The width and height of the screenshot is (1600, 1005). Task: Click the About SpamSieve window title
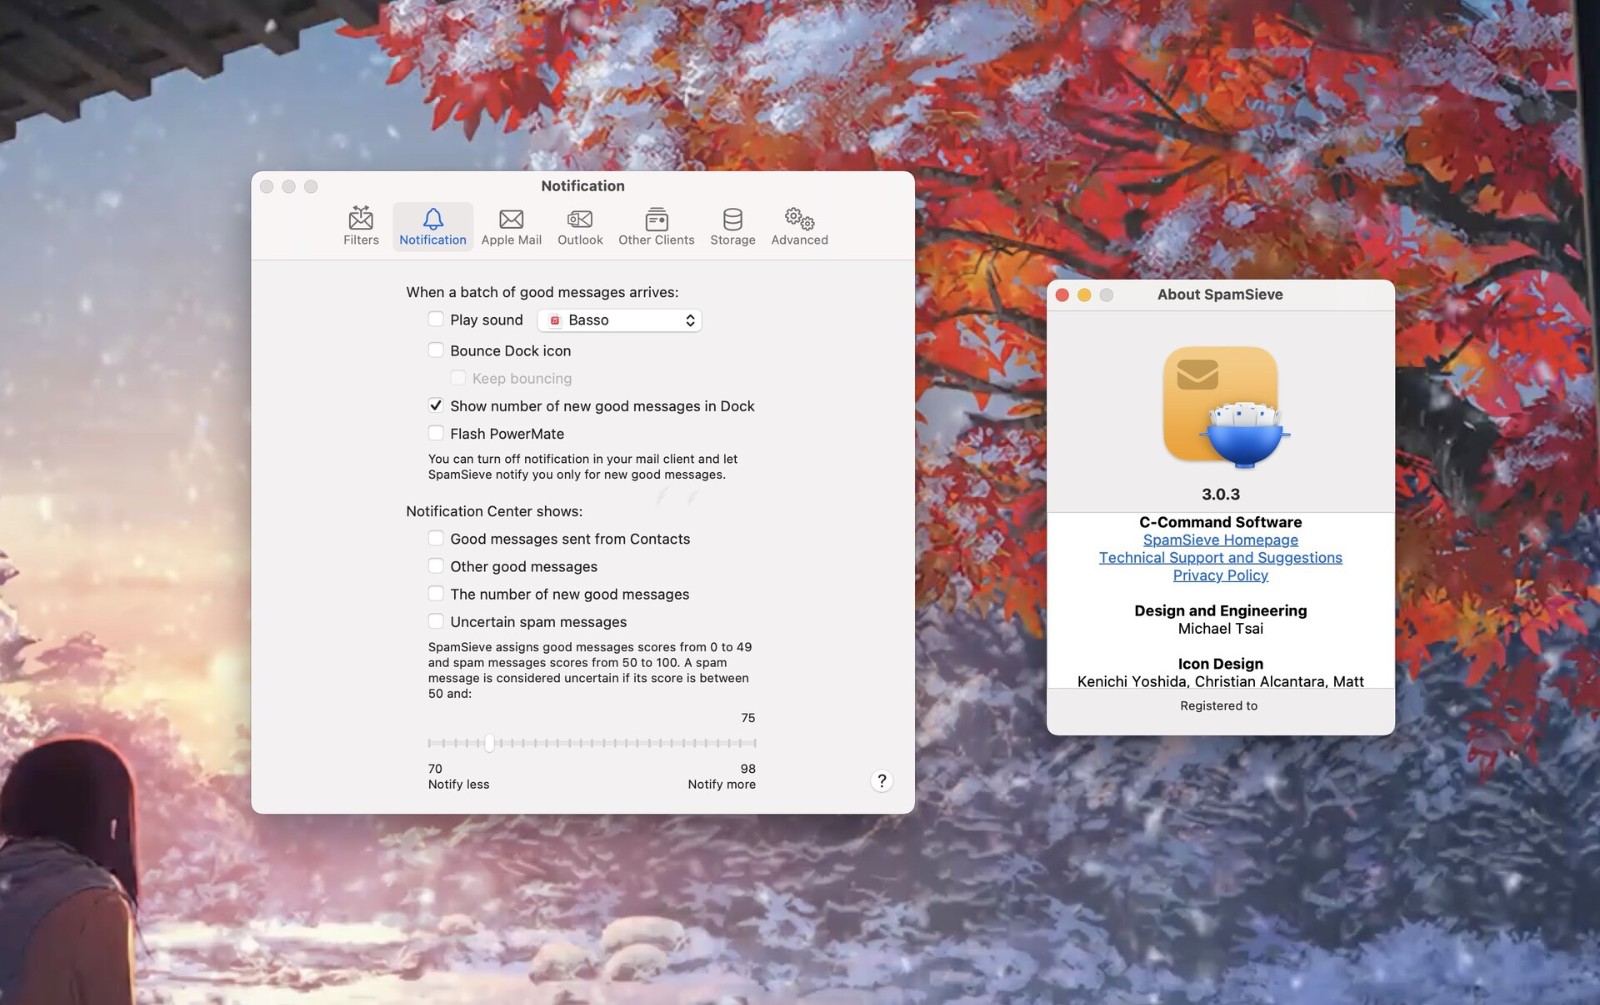click(x=1220, y=294)
